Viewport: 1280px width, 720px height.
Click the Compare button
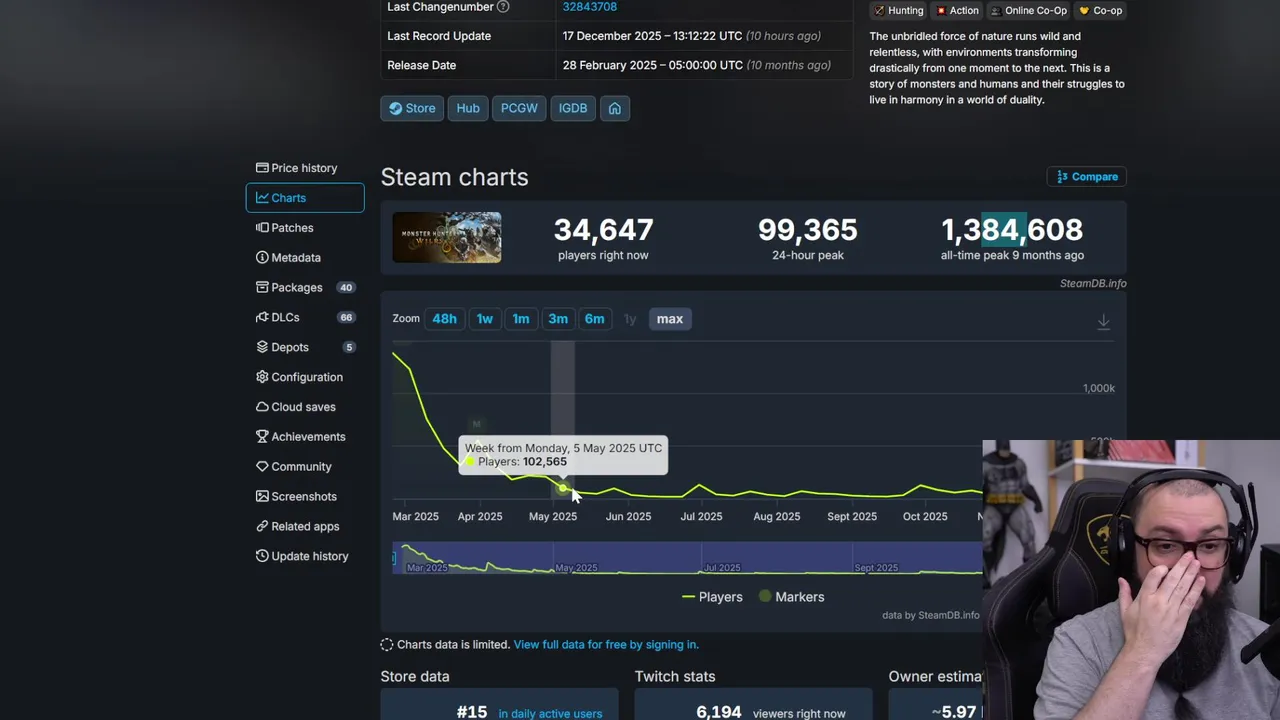(1087, 177)
